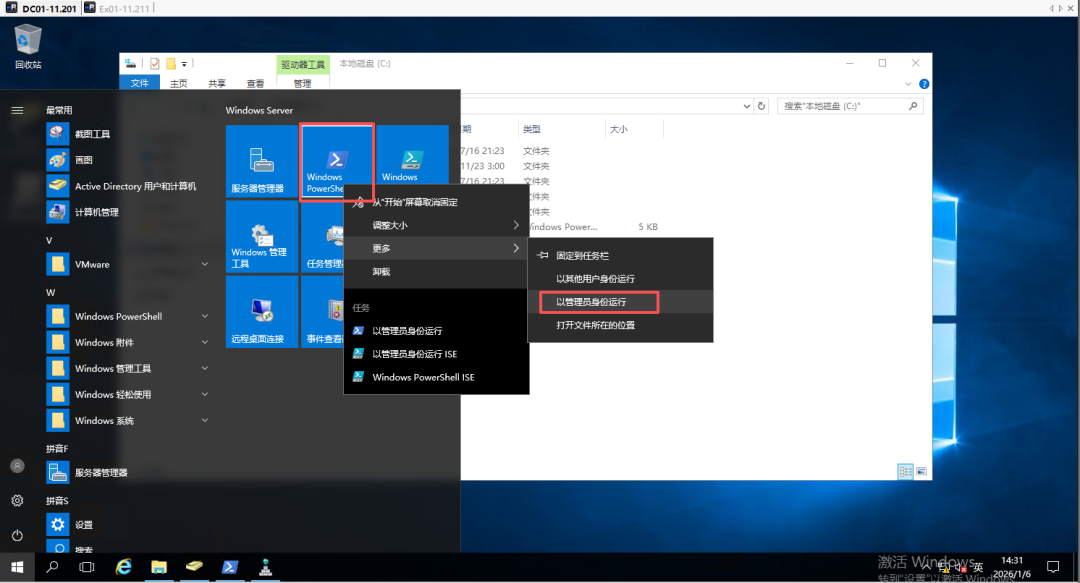Open taskbar search magnifier
Image resolution: width=1080 pixels, height=583 pixels.
click(x=52, y=567)
